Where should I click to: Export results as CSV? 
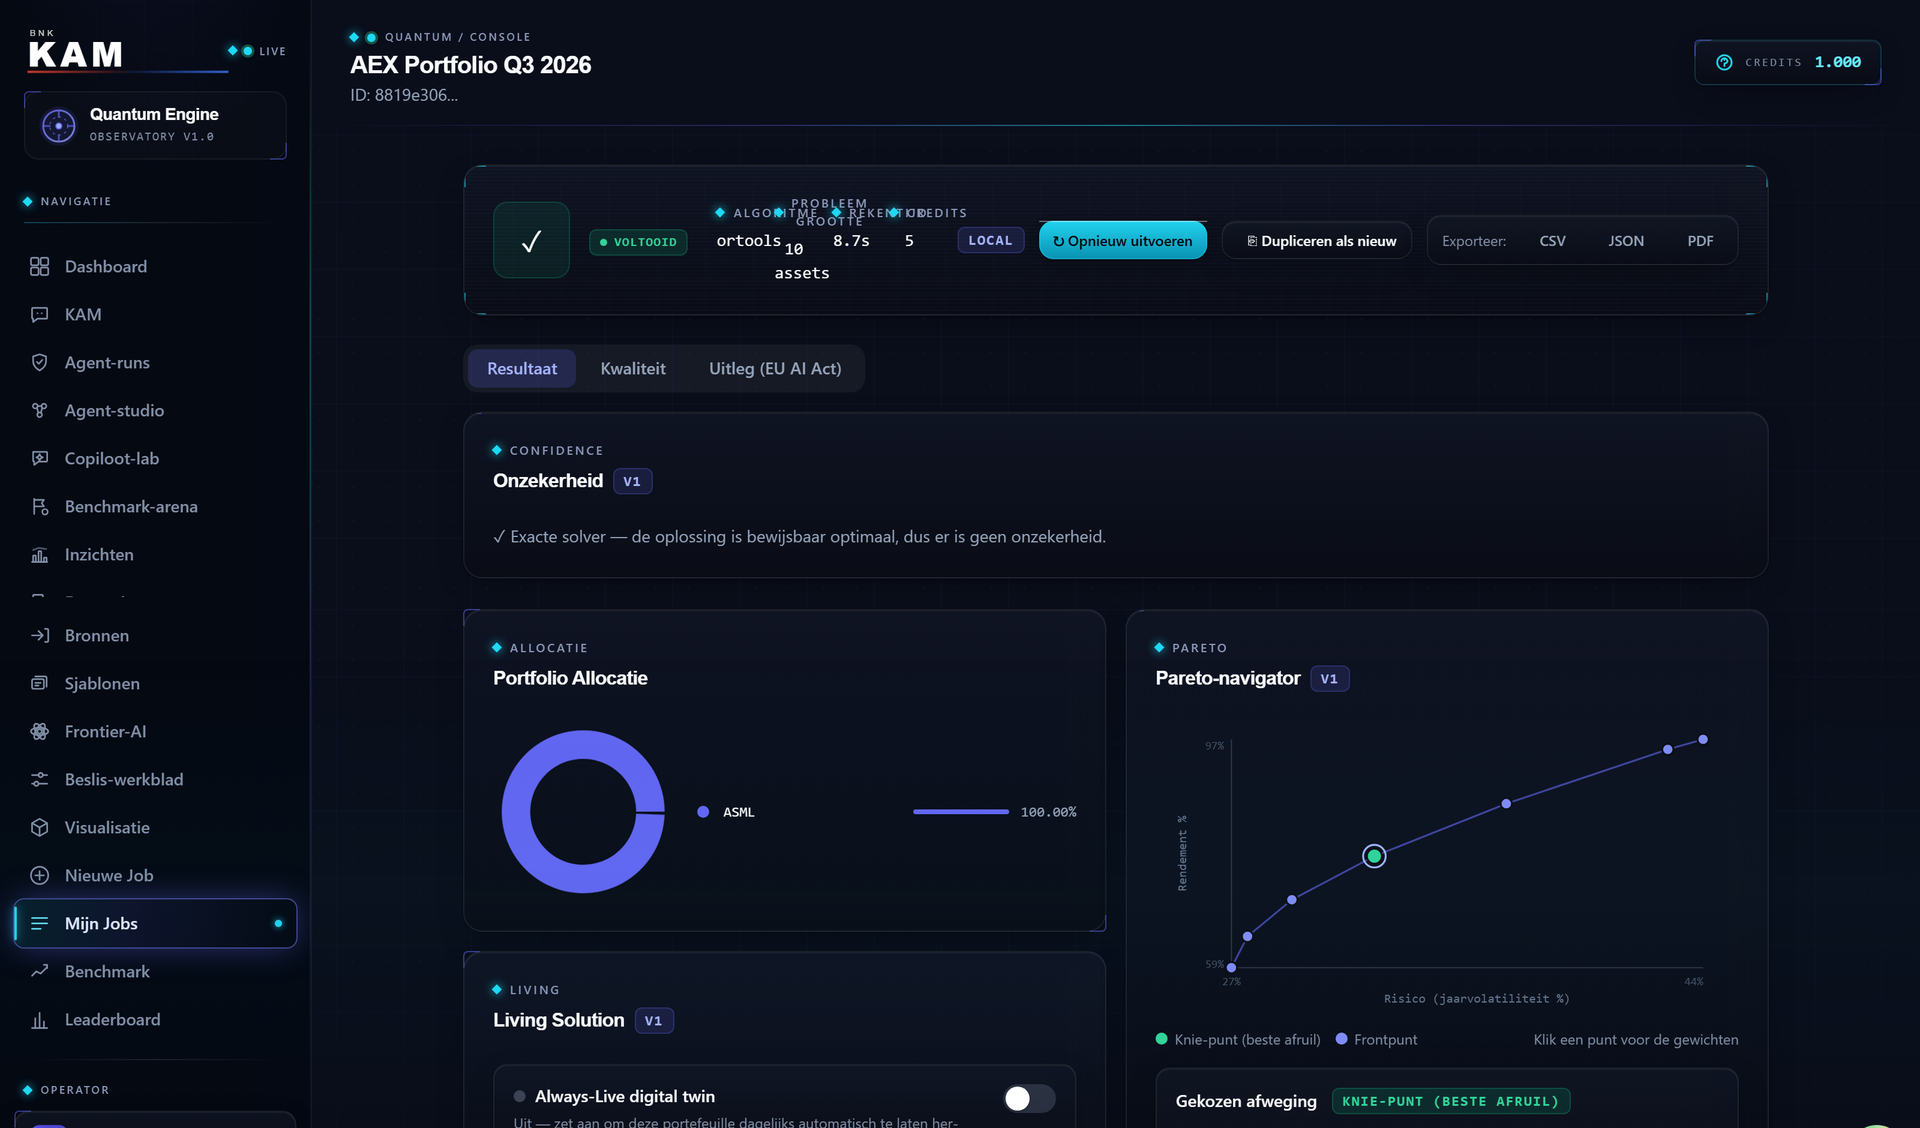[1552, 241]
